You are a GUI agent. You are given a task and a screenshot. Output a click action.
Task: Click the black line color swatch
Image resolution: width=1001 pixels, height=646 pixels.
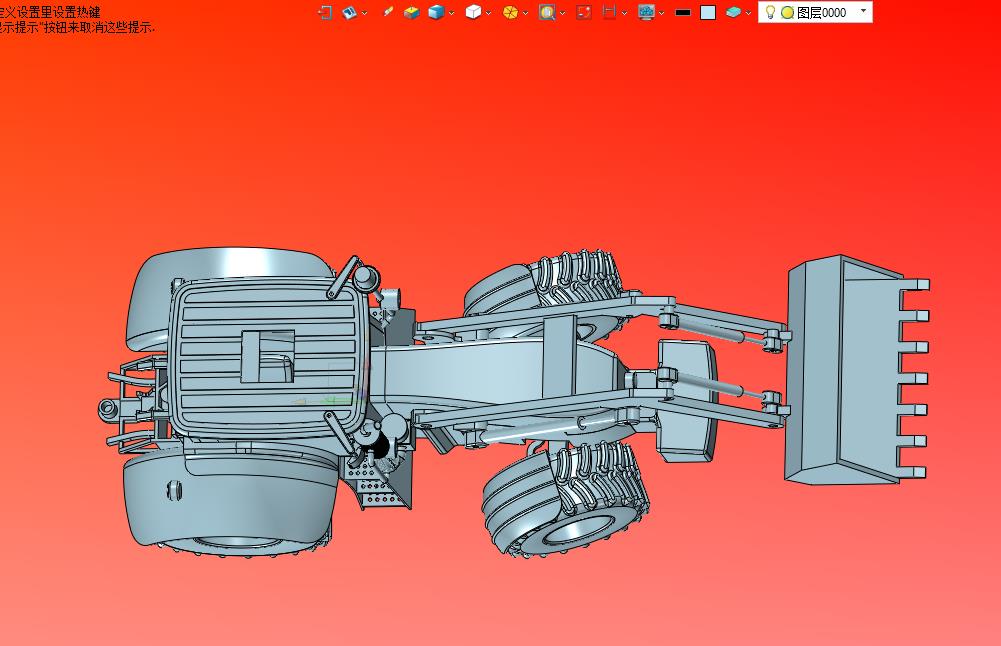683,12
